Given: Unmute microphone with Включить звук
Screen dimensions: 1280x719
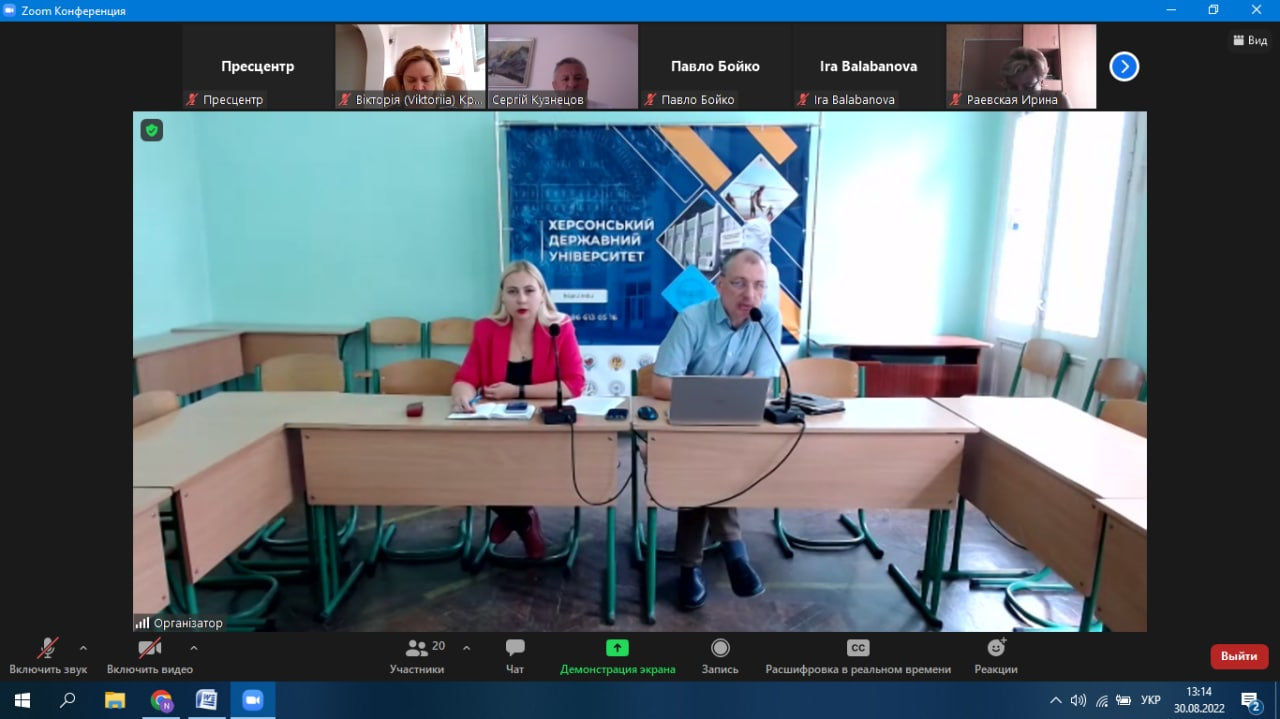Looking at the screenshot, I should coord(48,655).
